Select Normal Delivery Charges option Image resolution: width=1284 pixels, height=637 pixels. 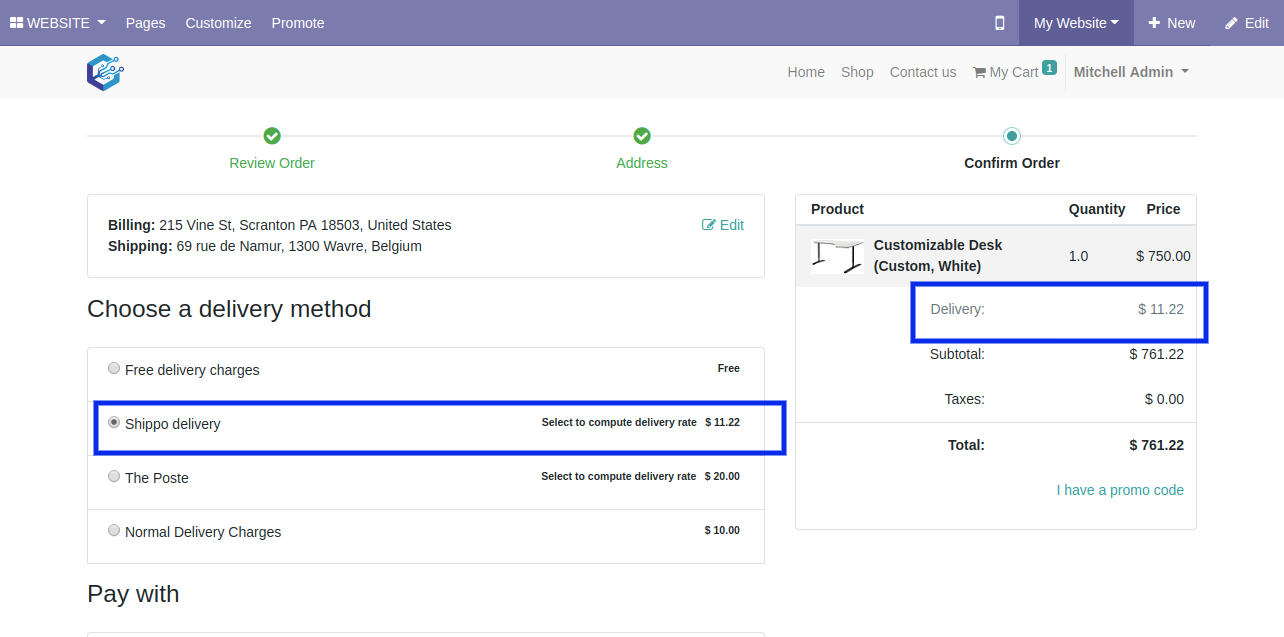[114, 530]
